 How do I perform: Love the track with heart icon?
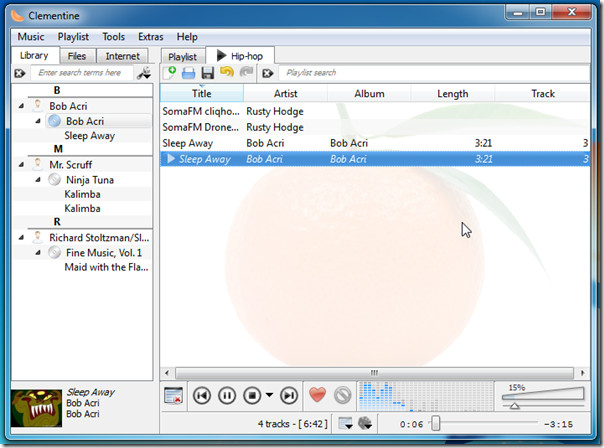tap(317, 395)
